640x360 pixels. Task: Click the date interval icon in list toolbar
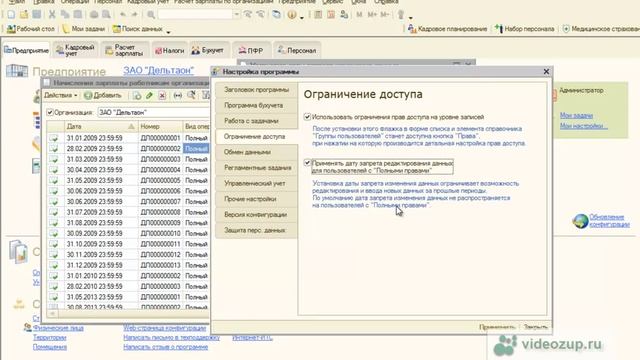(x=178, y=96)
